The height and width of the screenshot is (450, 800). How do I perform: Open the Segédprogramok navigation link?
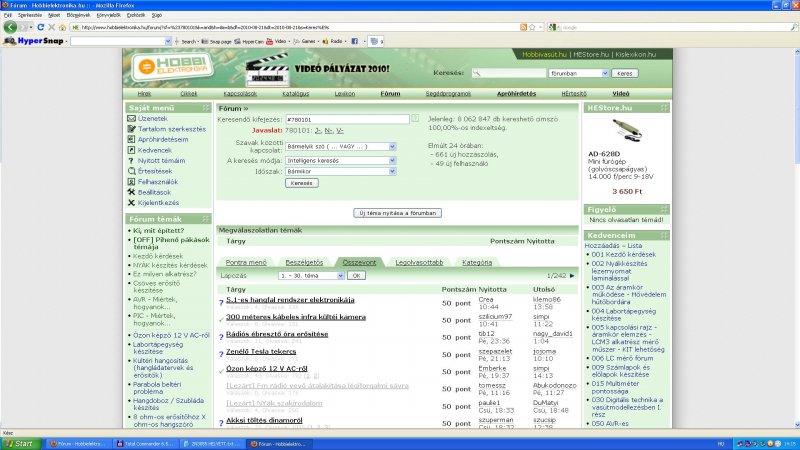click(448, 94)
